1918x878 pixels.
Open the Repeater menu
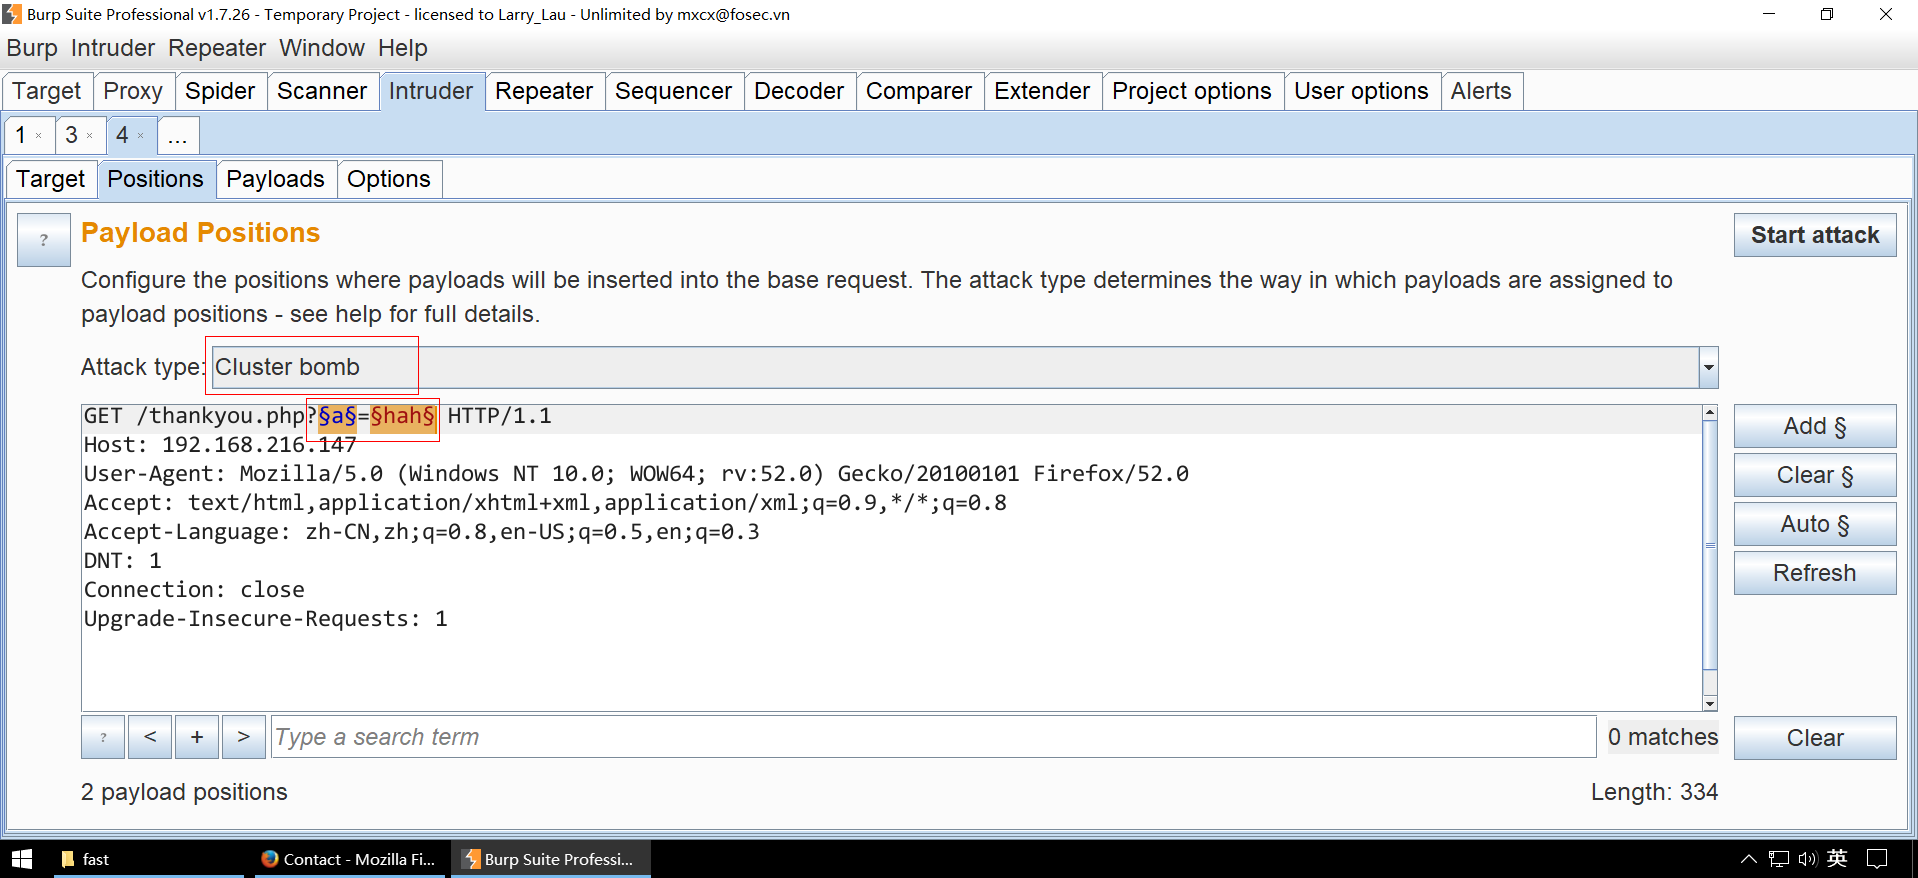[x=217, y=48]
